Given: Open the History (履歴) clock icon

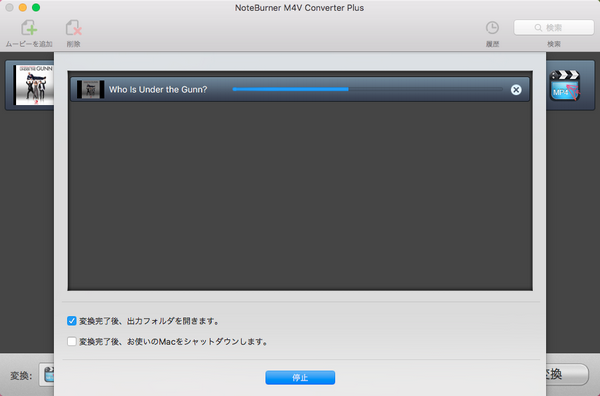Looking at the screenshot, I should pyautogui.click(x=492, y=28).
